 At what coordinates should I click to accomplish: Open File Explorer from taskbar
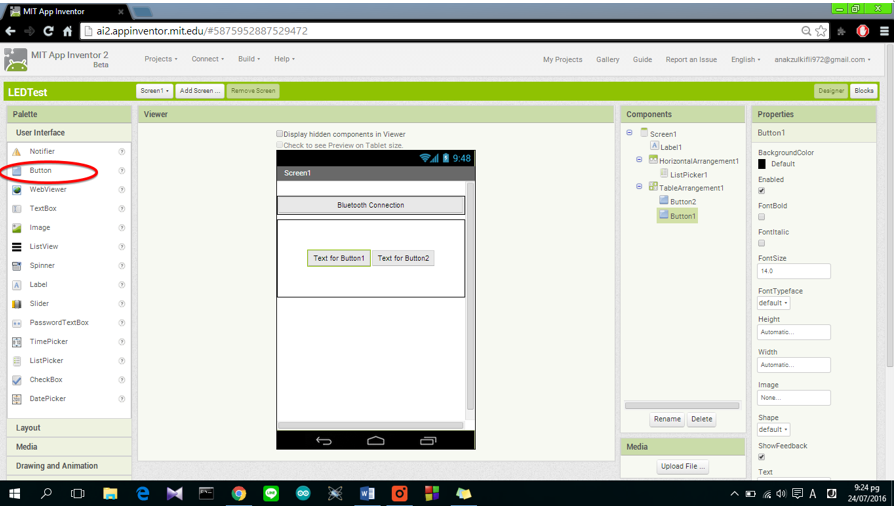point(110,494)
